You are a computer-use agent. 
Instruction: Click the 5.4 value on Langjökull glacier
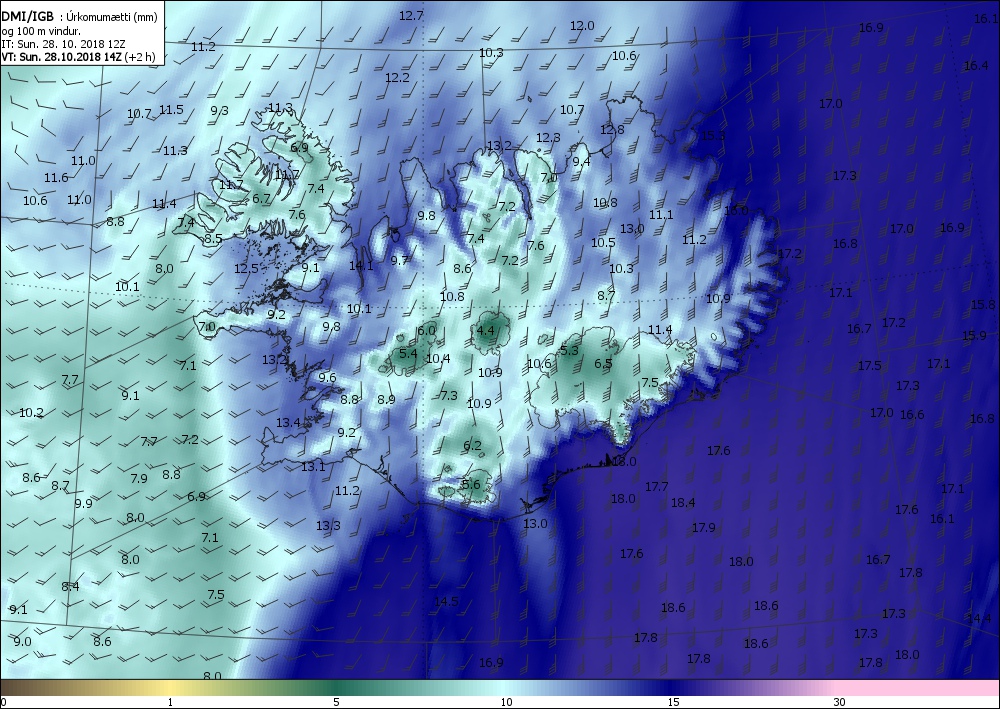(x=408, y=353)
